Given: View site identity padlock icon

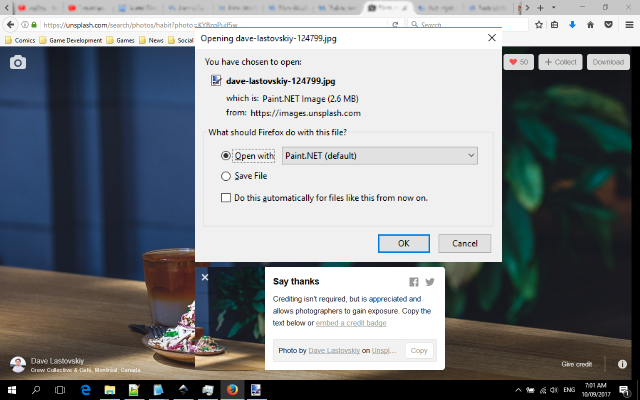Looking at the screenshot, I should click(x=34, y=25).
